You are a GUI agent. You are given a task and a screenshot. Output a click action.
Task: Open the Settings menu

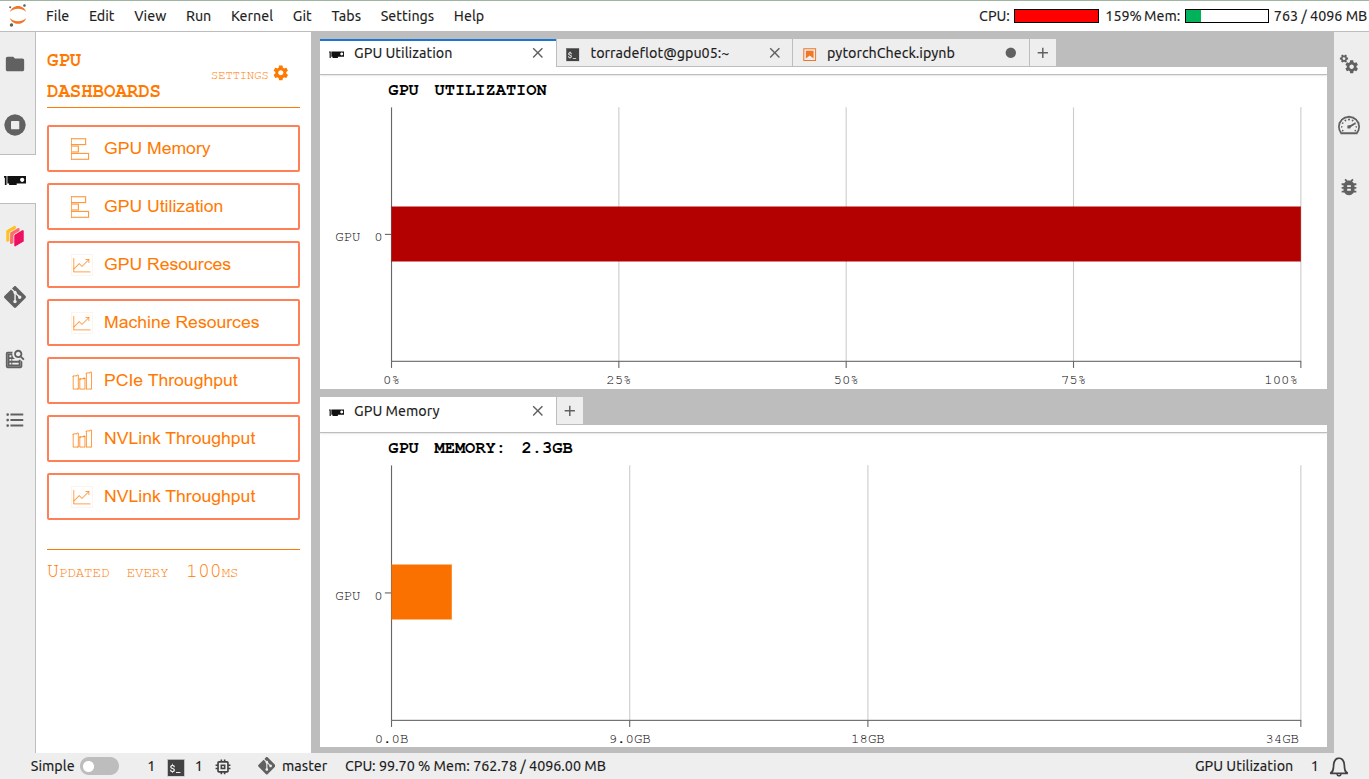click(407, 16)
